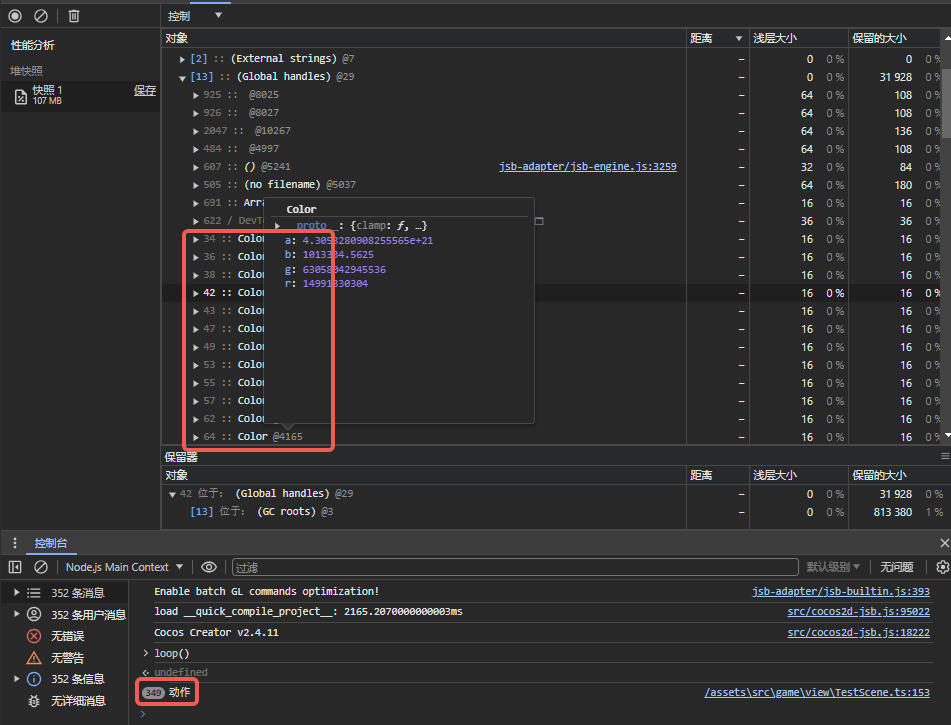Viewport: 951px width, 725px height.
Task: Expand the 2047 :: @10267 row
Action: pos(195,131)
